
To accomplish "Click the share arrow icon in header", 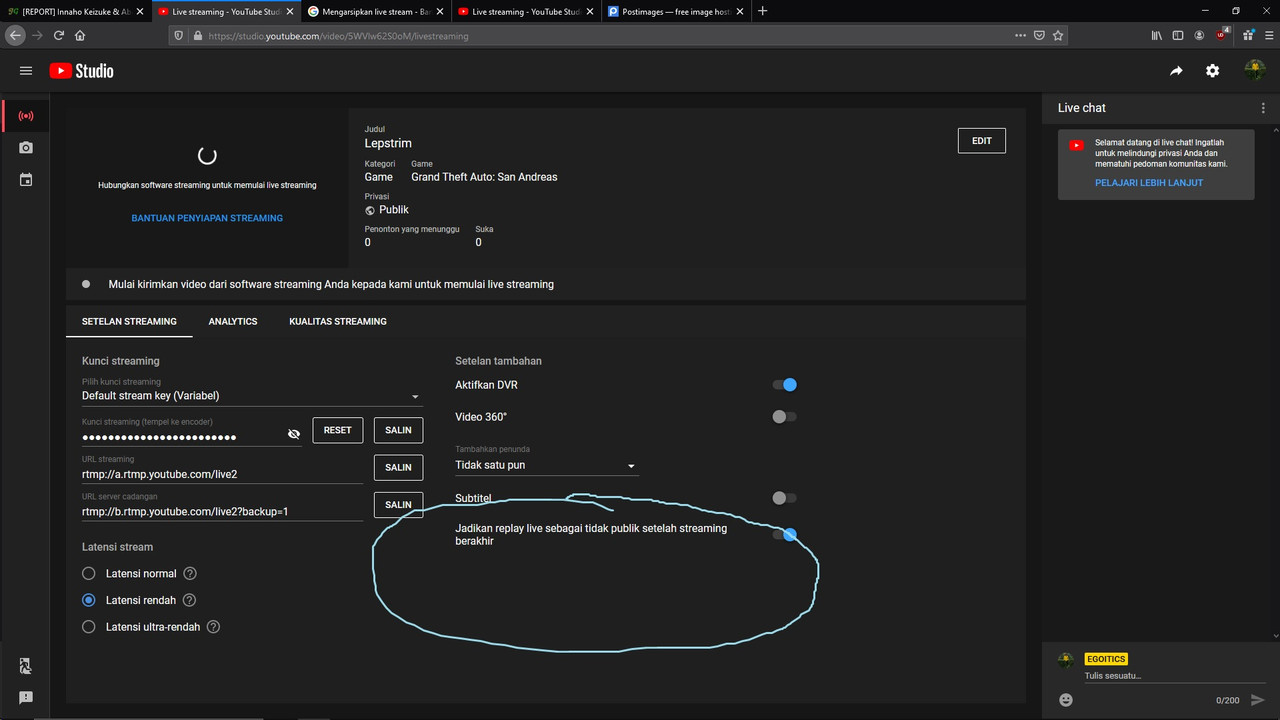I will click(x=1176, y=71).
